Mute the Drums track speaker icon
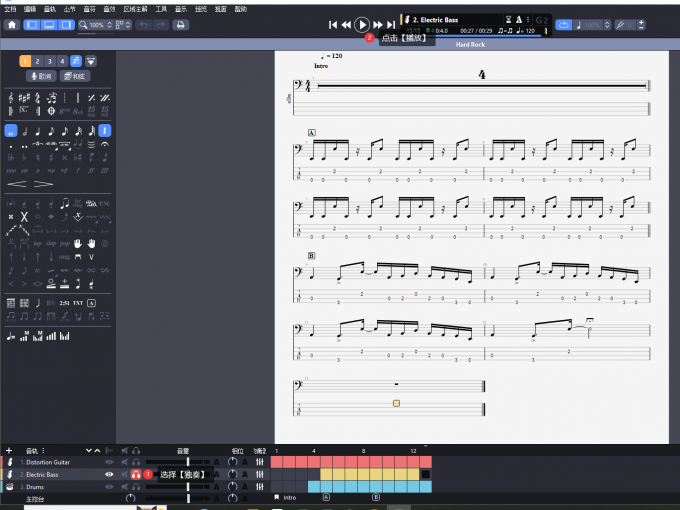680x510 pixels. (x=124, y=486)
